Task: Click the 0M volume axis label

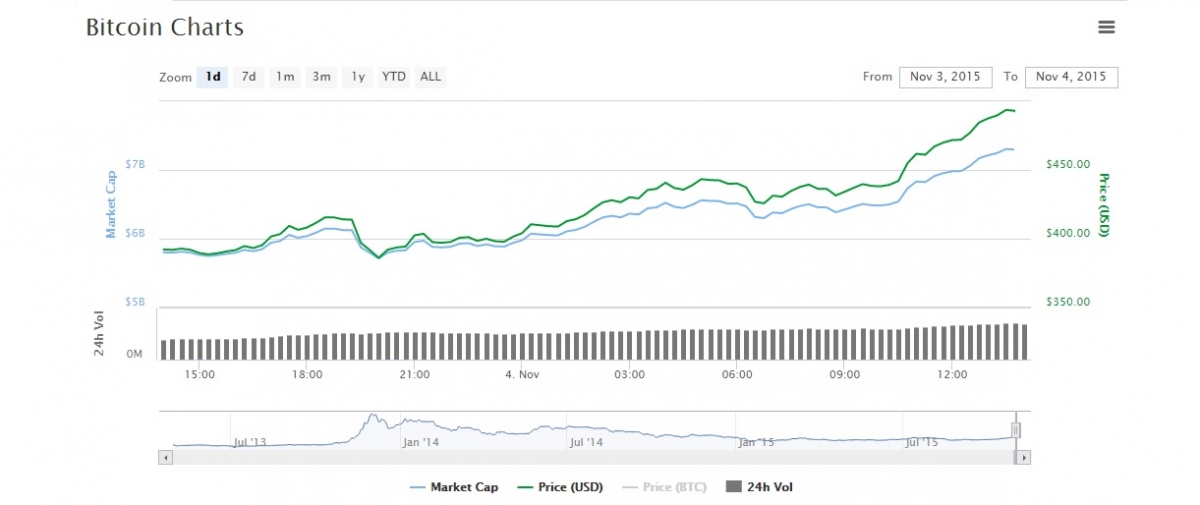Action: click(x=135, y=354)
